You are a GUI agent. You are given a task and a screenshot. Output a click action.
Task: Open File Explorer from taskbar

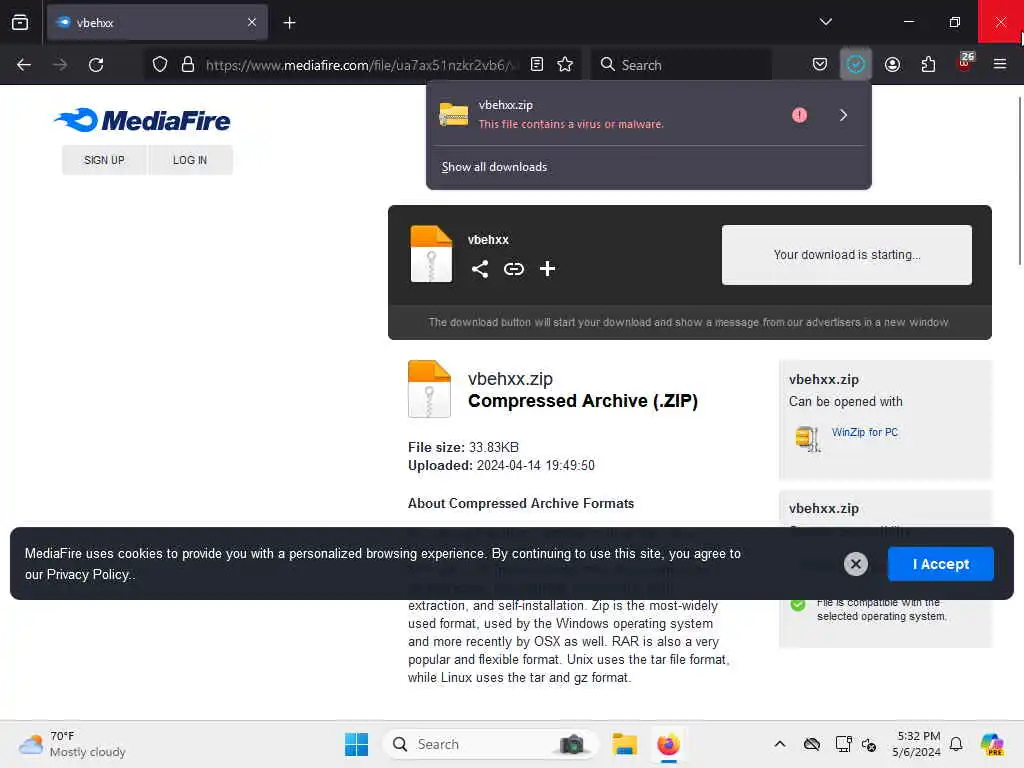pyautogui.click(x=624, y=744)
